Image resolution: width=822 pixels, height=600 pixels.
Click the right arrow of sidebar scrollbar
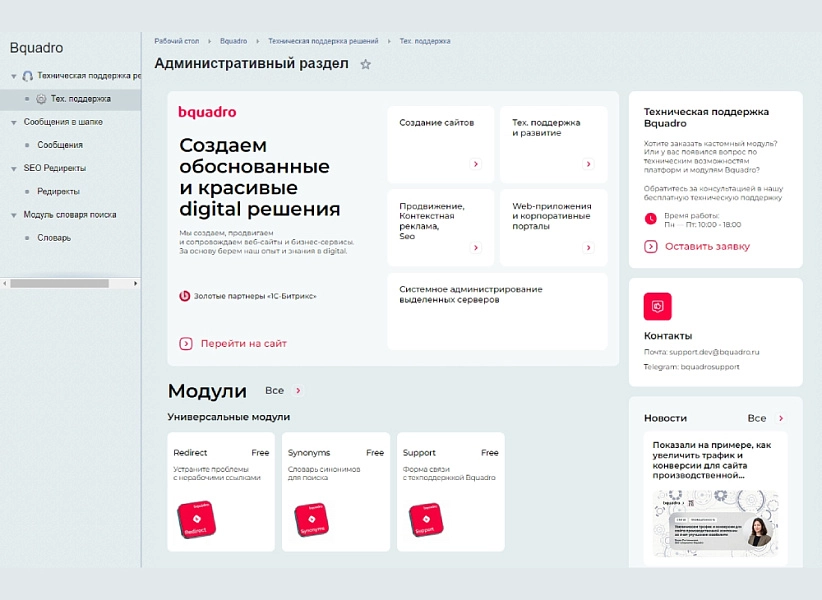pyautogui.click(x=135, y=283)
